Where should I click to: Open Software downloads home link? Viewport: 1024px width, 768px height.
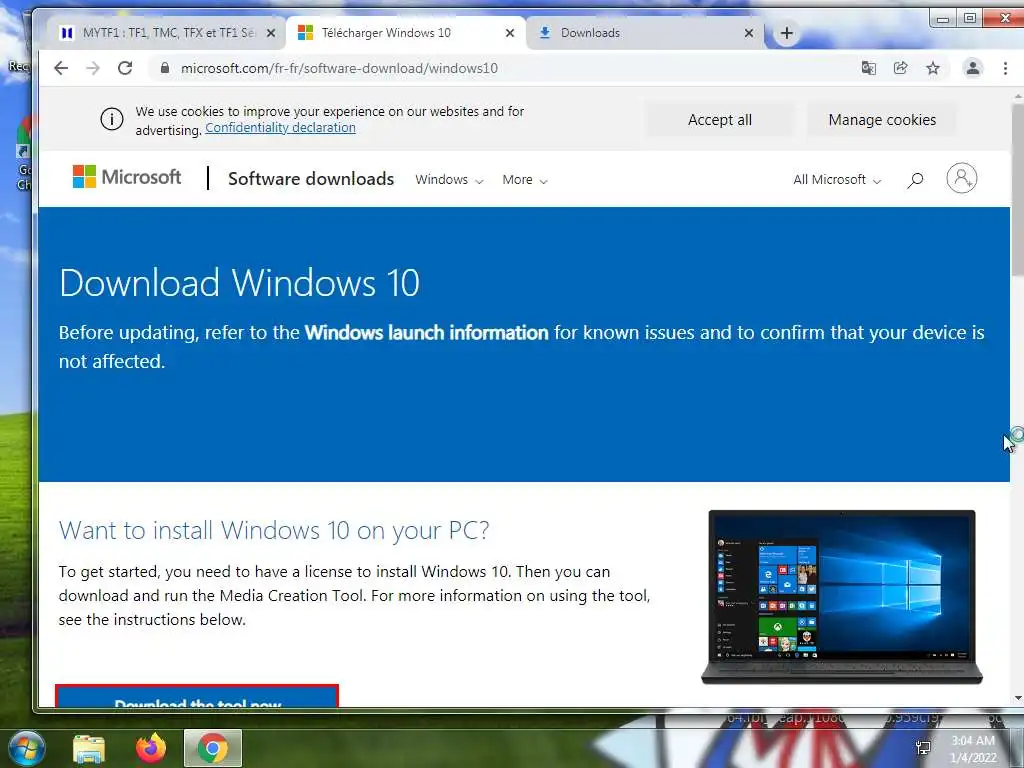tap(311, 179)
